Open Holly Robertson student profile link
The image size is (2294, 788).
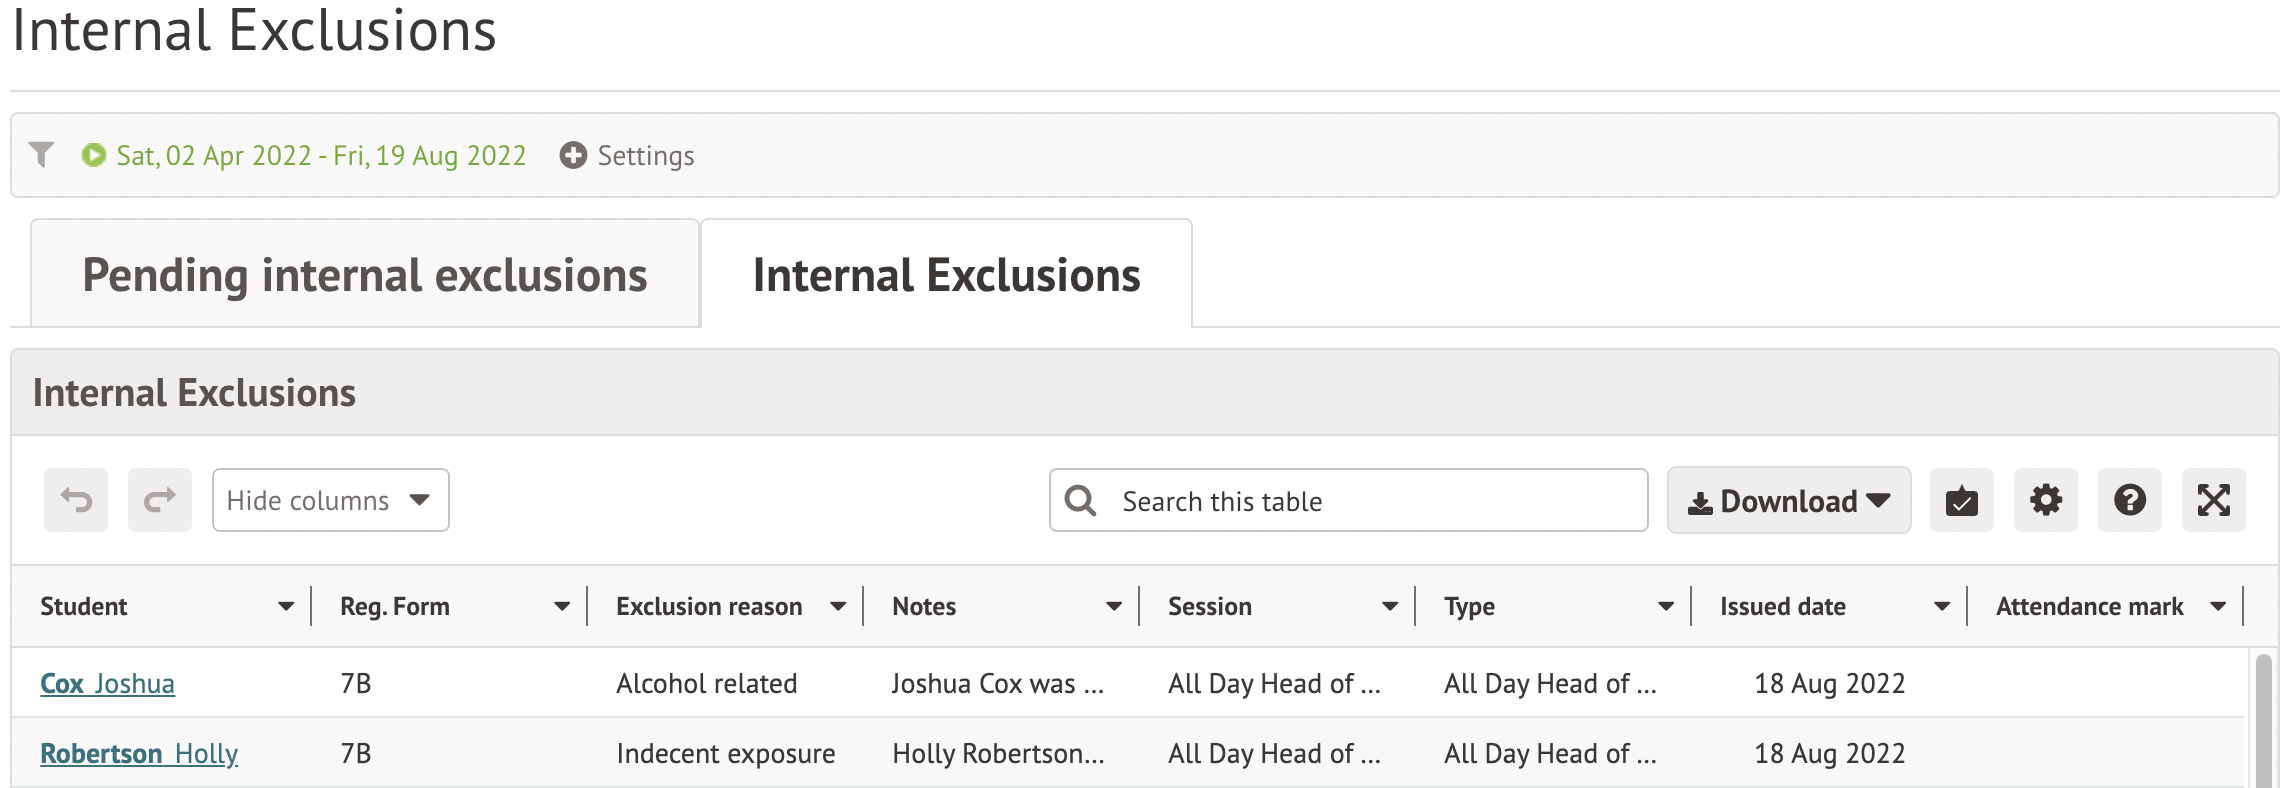pyautogui.click(x=139, y=754)
